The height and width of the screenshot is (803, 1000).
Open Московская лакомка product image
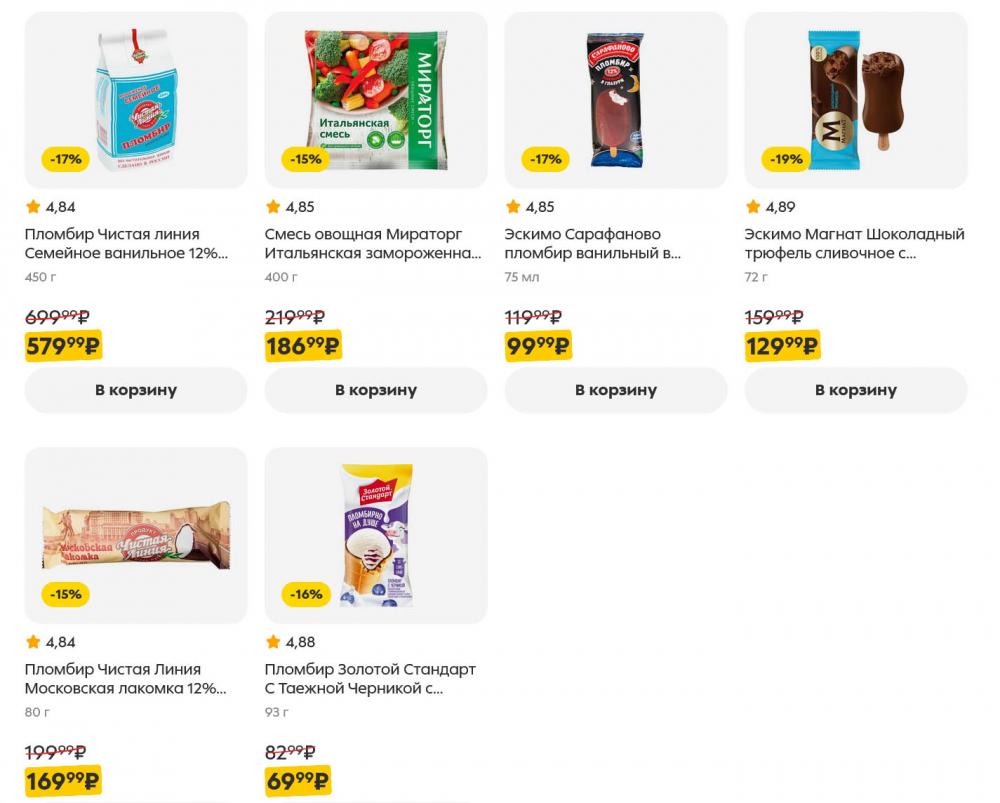coord(135,534)
